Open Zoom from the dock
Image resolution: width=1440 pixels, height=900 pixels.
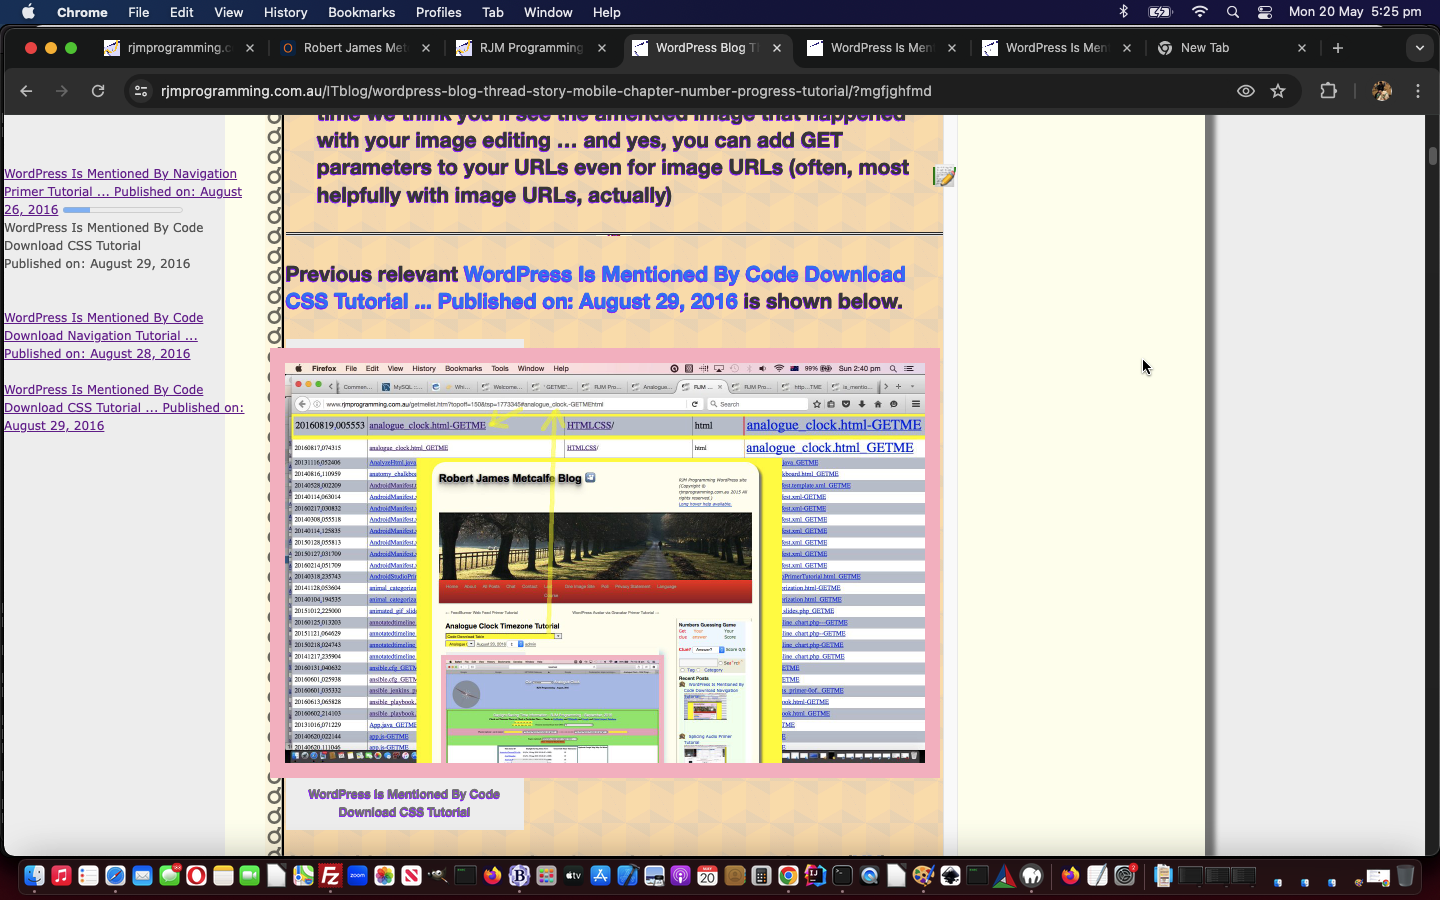click(357, 876)
